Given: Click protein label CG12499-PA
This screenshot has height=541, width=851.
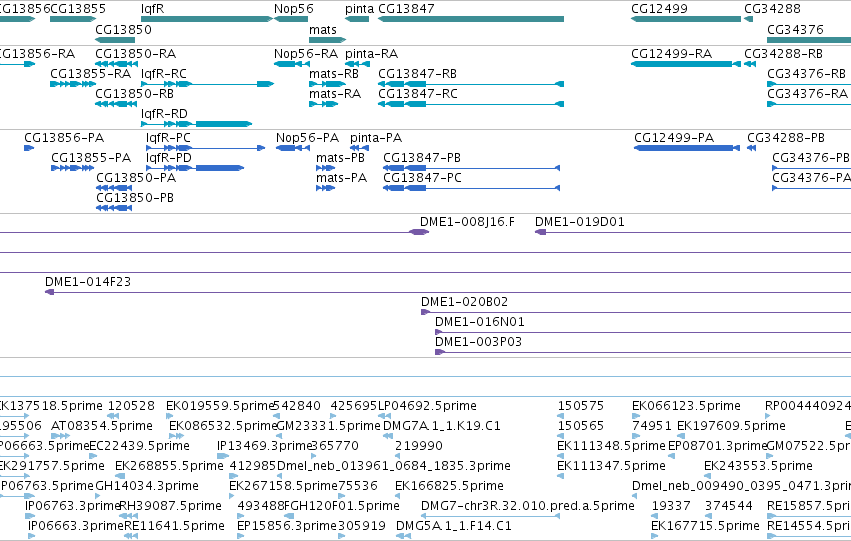Looking at the screenshot, I should (x=674, y=138).
